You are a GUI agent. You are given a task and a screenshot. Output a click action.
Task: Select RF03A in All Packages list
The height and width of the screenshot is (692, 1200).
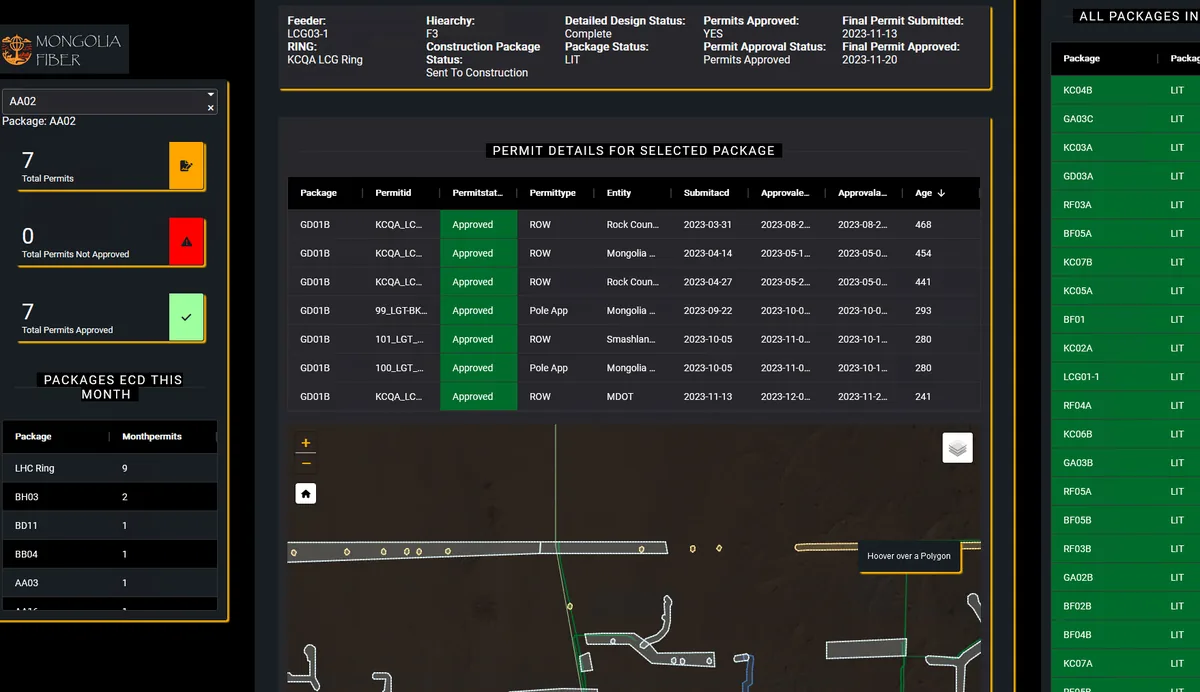click(1125, 205)
